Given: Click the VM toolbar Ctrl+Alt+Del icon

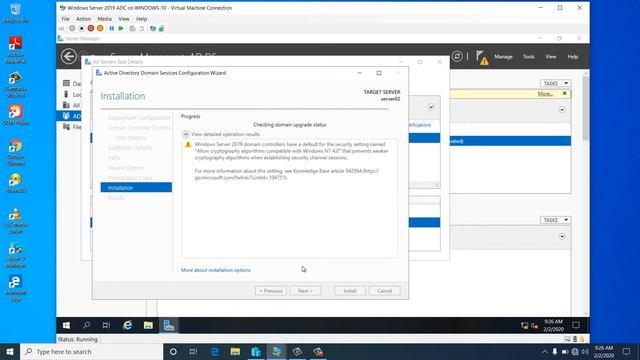Looking at the screenshot, I should pyautogui.click(x=62, y=29).
